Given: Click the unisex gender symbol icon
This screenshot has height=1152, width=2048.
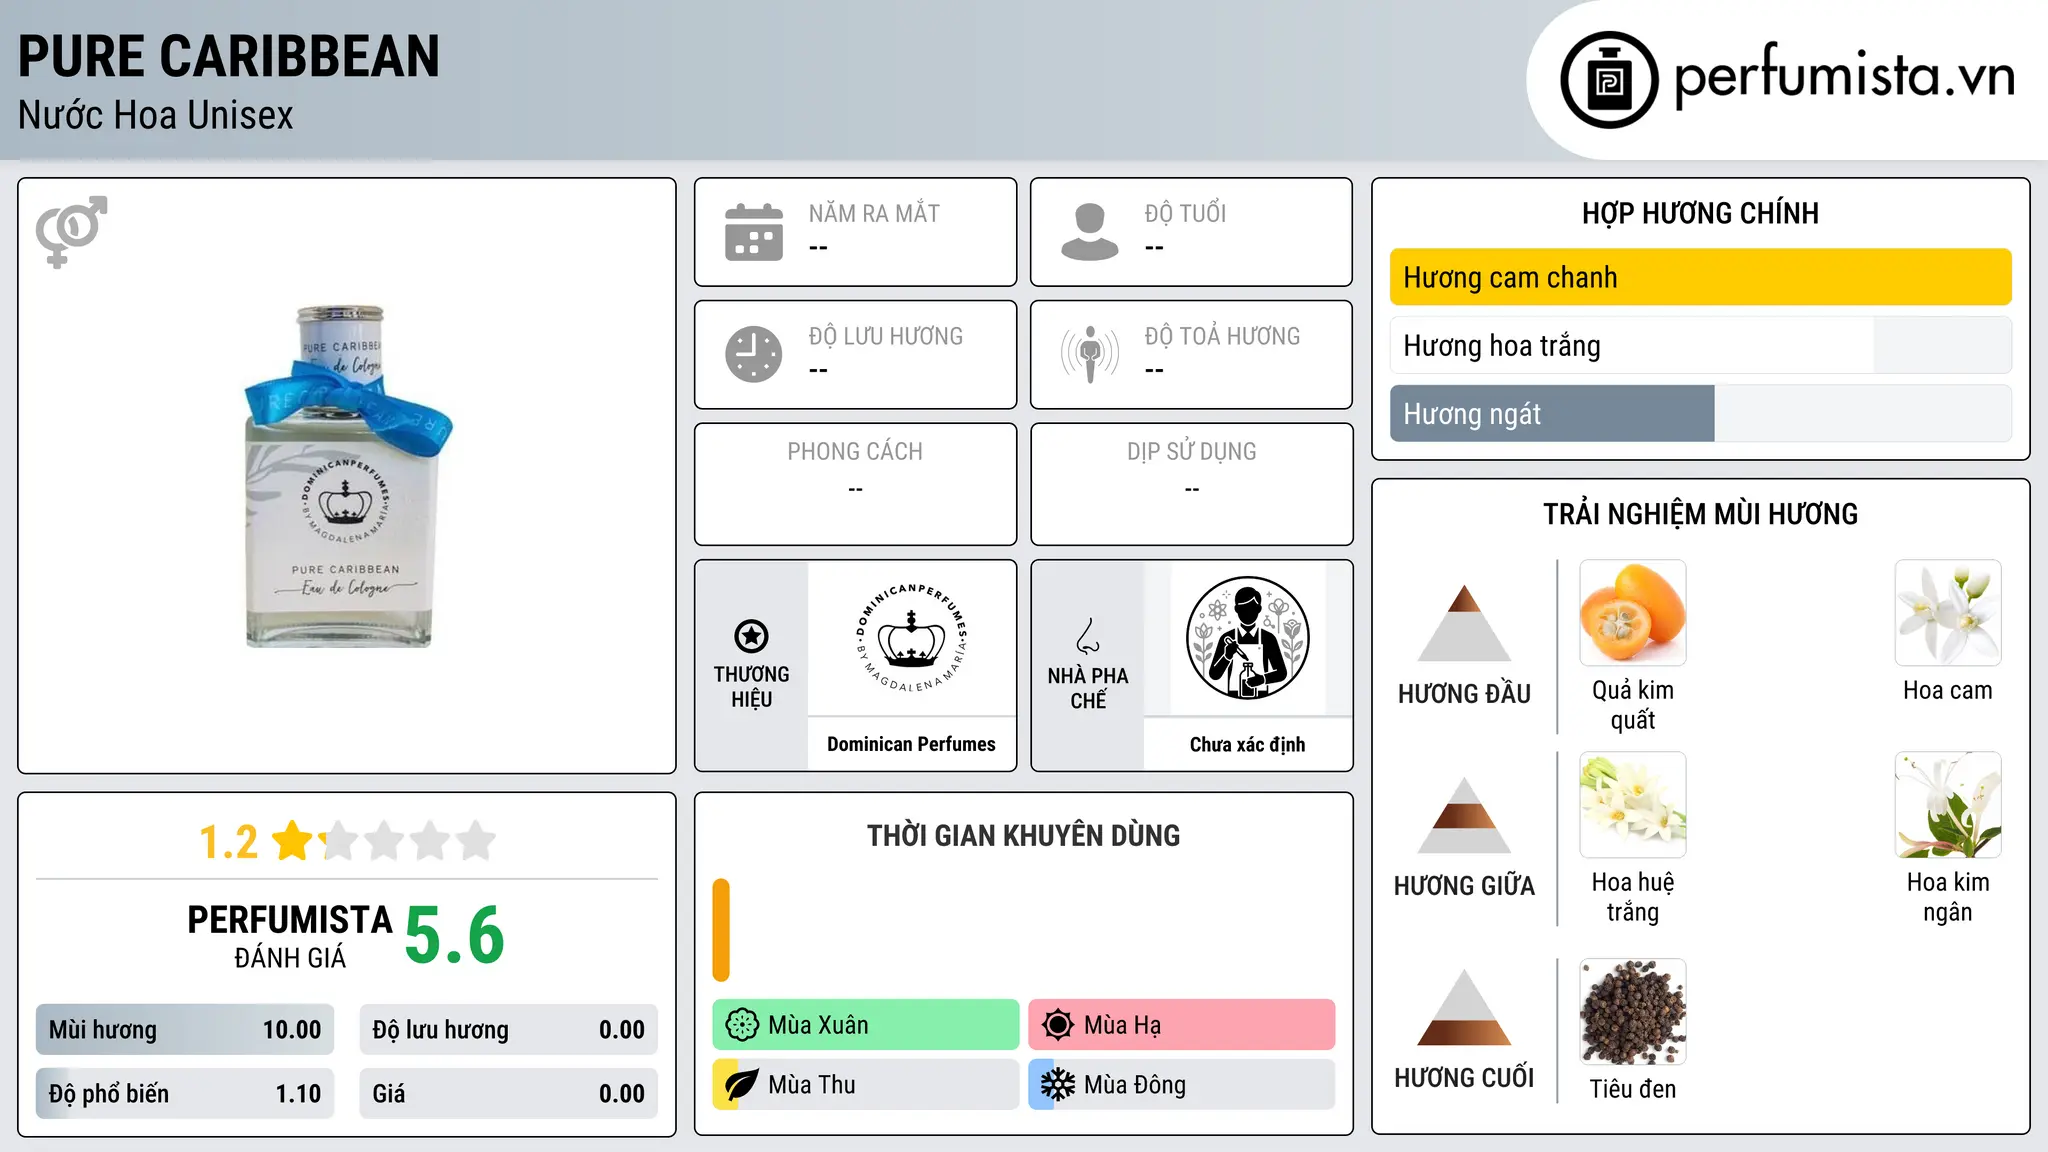Looking at the screenshot, I should [x=71, y=231].
